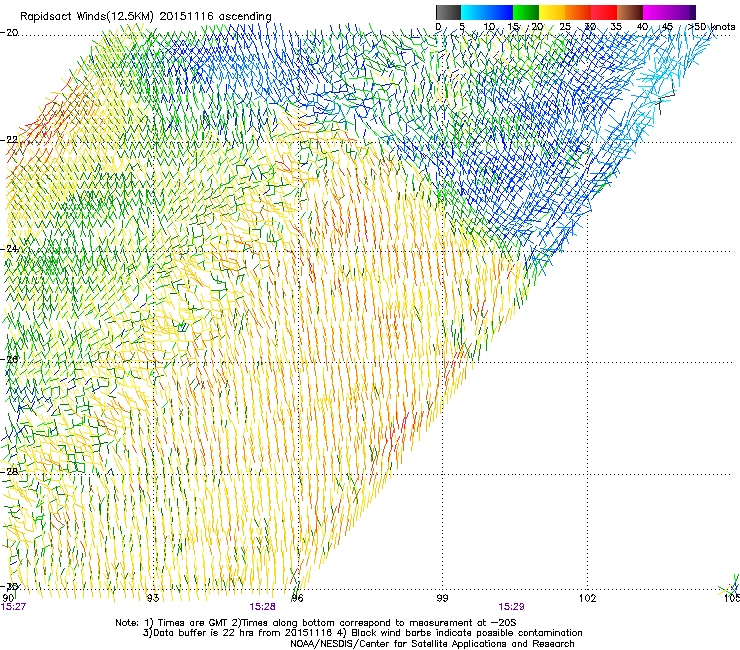
Task: Click the "Data buffer is 22 hrs" note line
Action: coord(362,633)
